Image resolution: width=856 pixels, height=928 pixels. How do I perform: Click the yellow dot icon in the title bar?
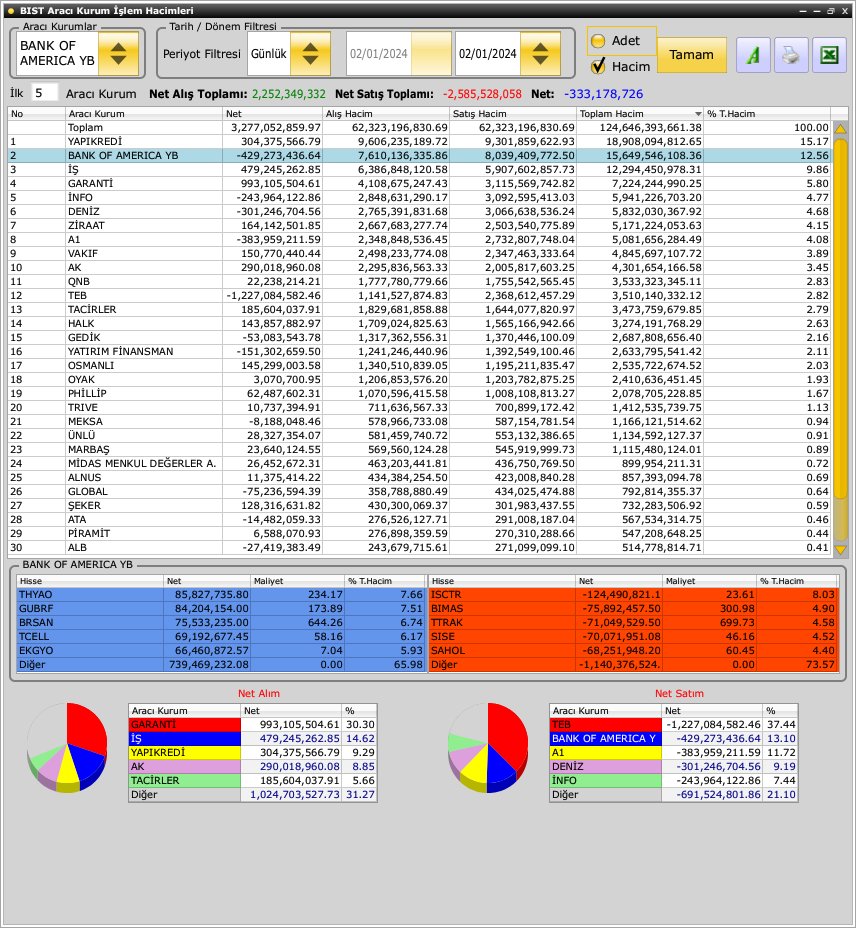click(11, 11)
